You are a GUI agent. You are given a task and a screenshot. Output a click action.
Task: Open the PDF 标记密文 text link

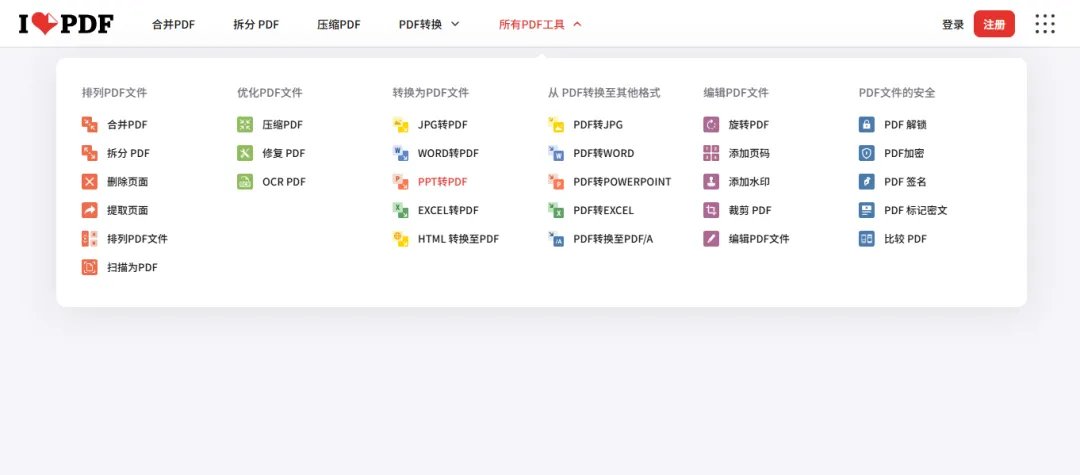tap(916, 210)
